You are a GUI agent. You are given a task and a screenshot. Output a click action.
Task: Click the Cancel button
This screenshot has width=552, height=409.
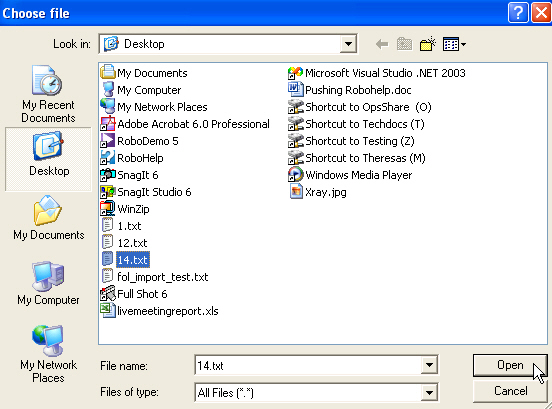tap(510, 391)
